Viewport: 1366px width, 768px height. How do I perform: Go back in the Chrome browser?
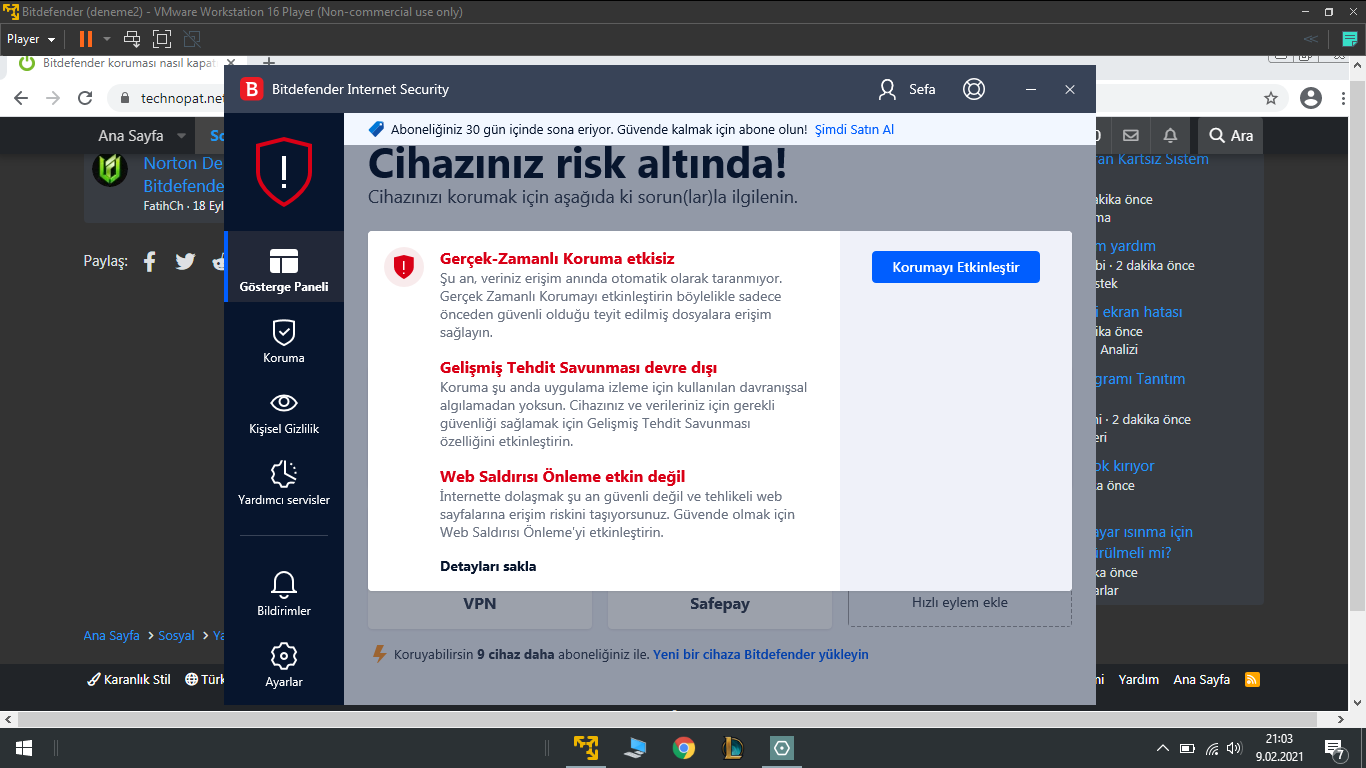click(22, 98)
